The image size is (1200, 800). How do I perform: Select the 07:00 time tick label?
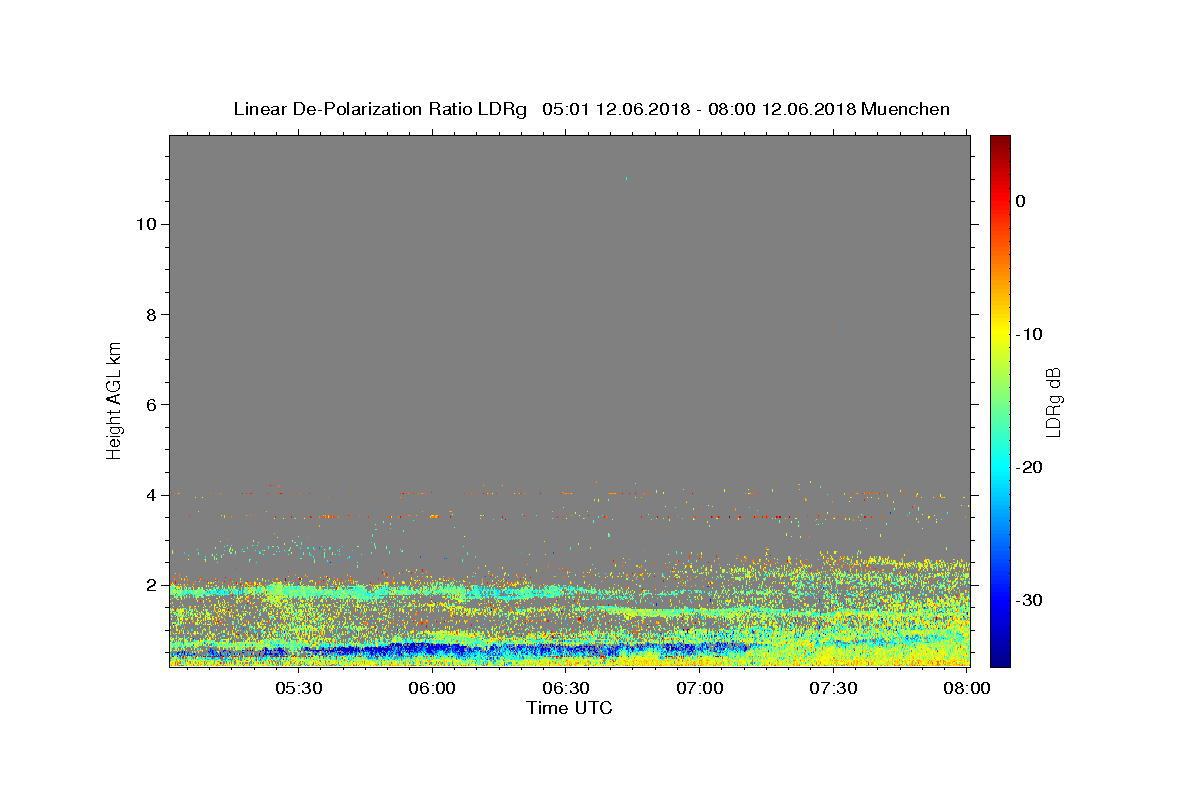700,688
